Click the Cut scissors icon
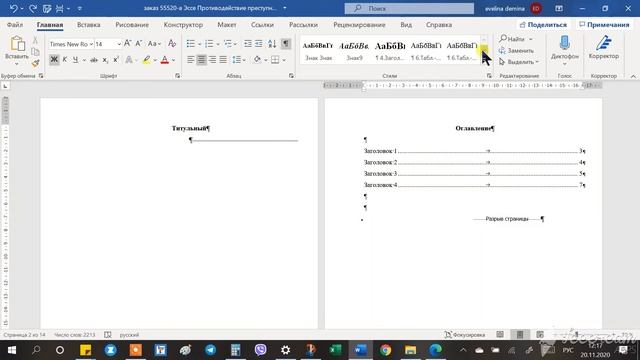The height and width of the screenshot is (360, 640). (36, 40)
